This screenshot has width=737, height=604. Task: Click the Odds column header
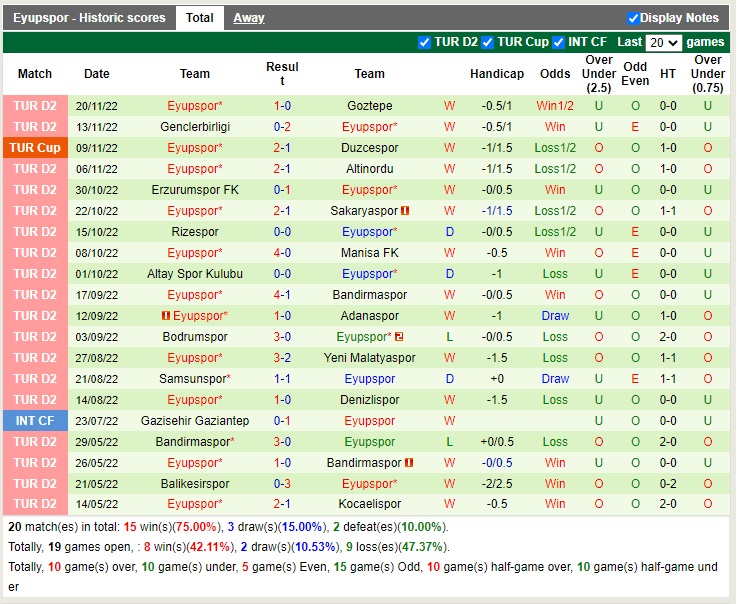coord(555,74)
